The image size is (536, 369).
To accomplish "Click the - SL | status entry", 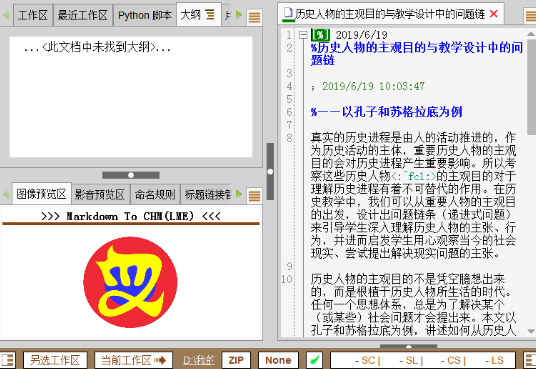I will click(411, 360).
